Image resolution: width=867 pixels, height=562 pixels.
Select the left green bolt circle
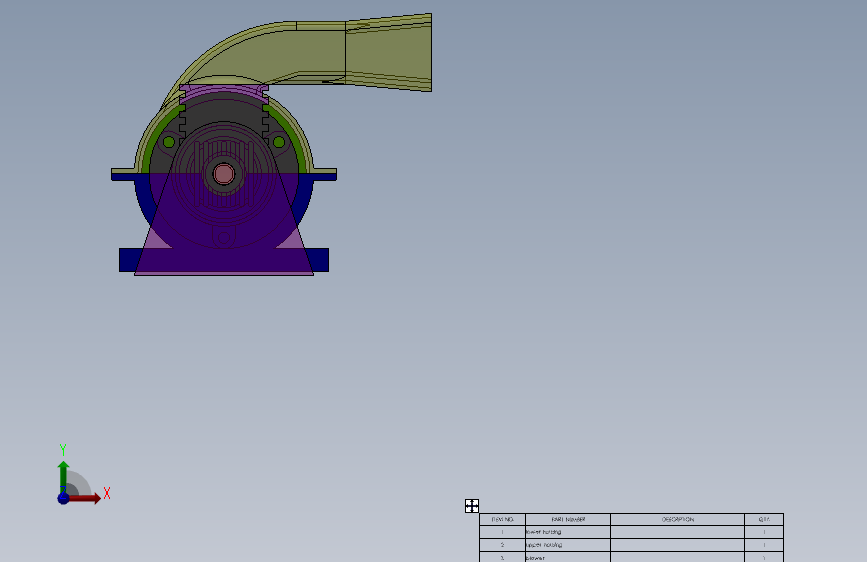169,142
